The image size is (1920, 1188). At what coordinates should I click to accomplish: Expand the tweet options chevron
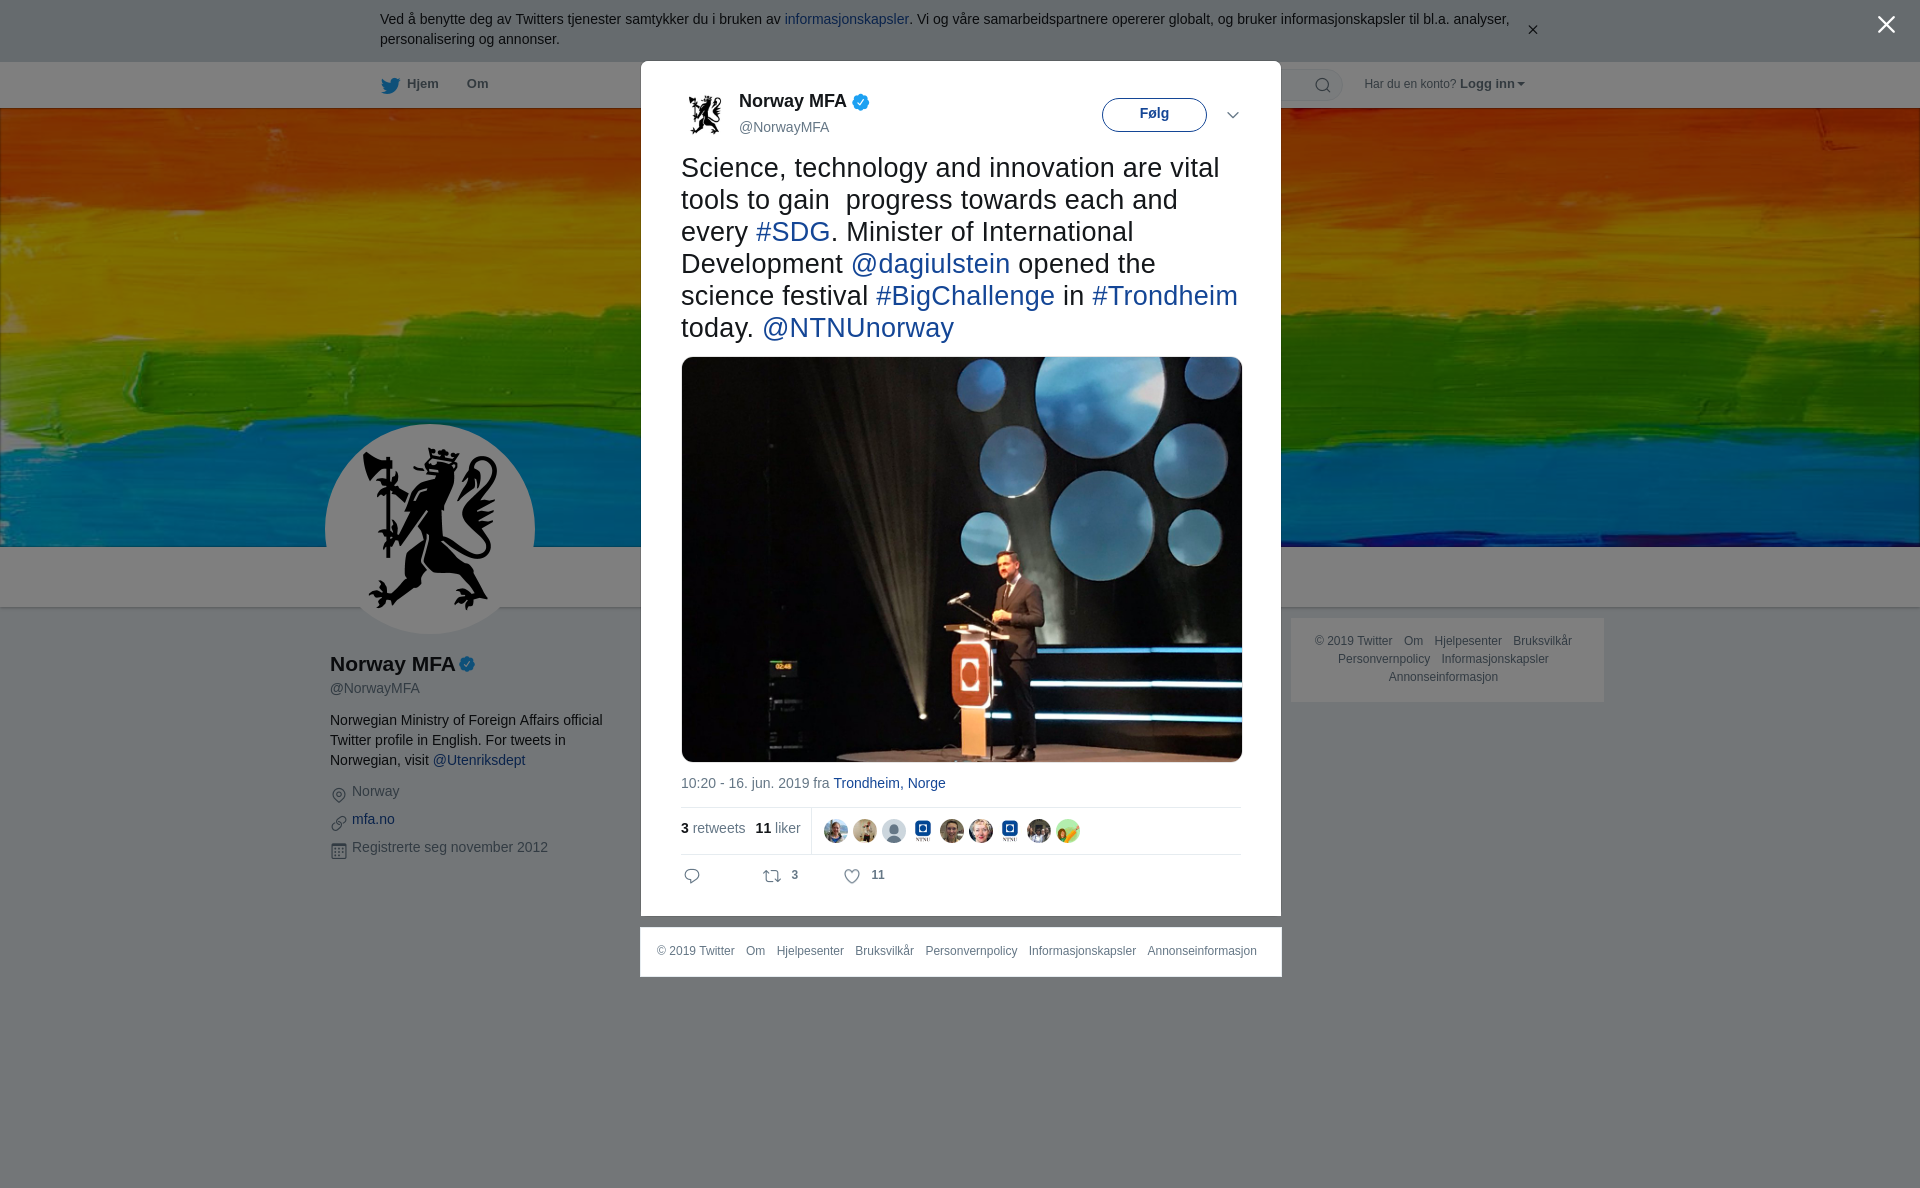1233,115
